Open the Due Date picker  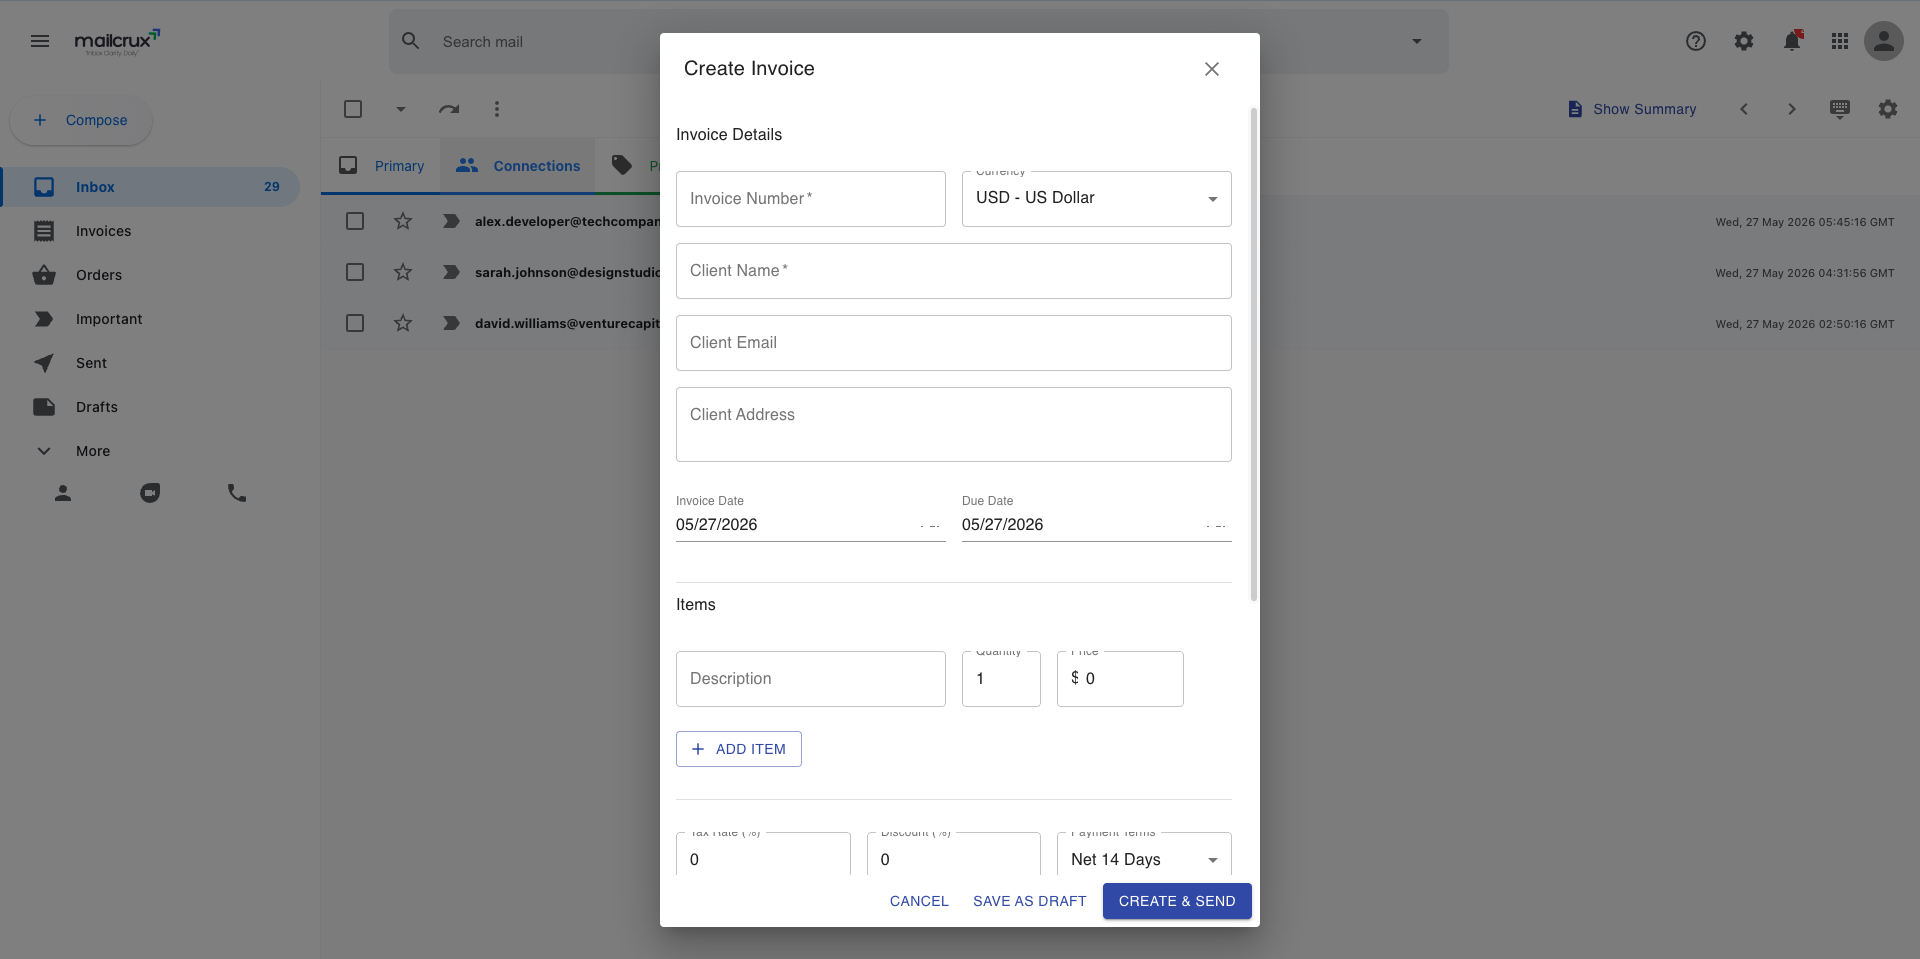(1097, 525)
